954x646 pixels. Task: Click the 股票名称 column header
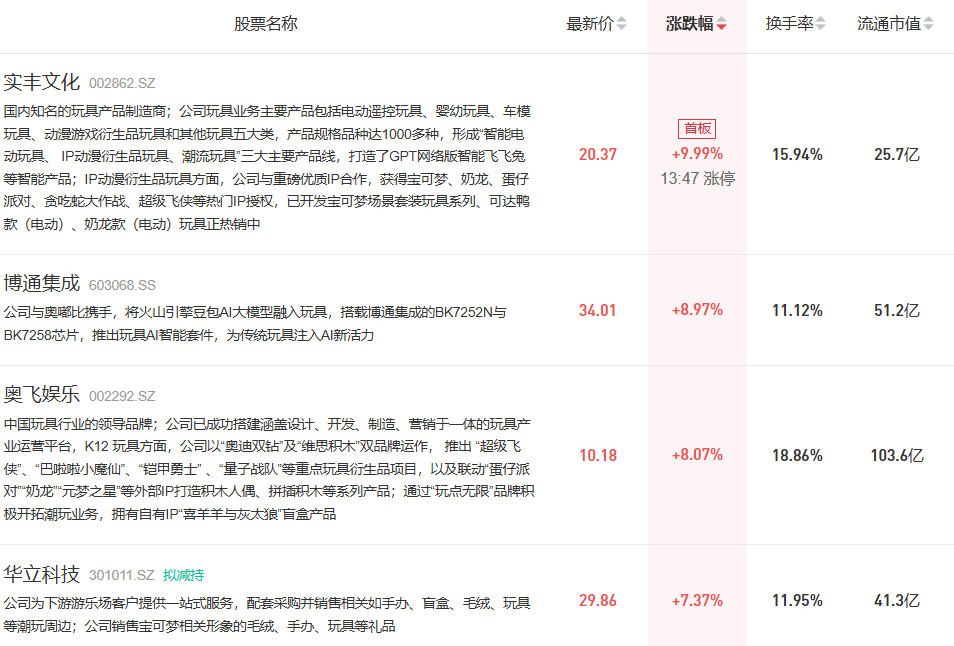pyautogui.click(x=266, y=24)
